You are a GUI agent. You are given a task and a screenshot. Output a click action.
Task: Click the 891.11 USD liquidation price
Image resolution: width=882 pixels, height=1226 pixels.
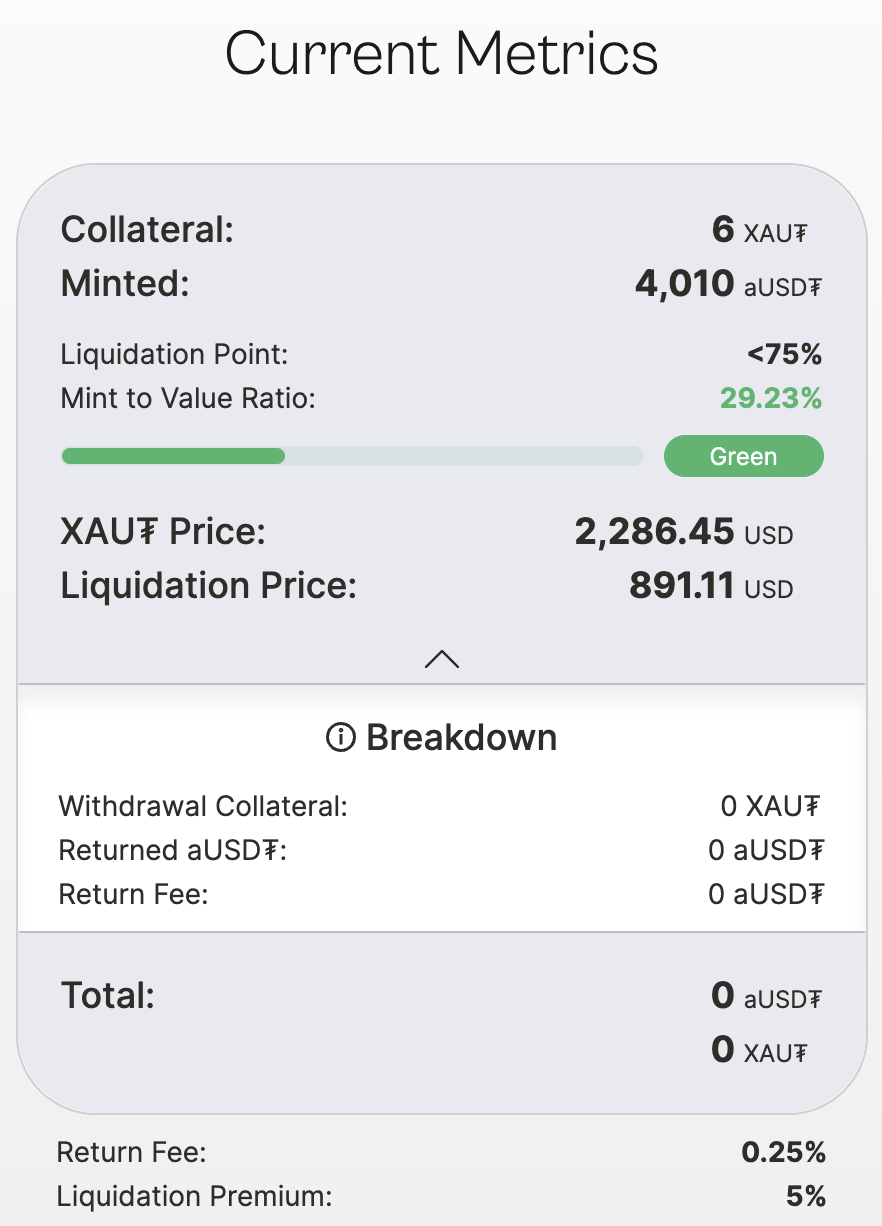pyautogui.click(x=710, y=586)
